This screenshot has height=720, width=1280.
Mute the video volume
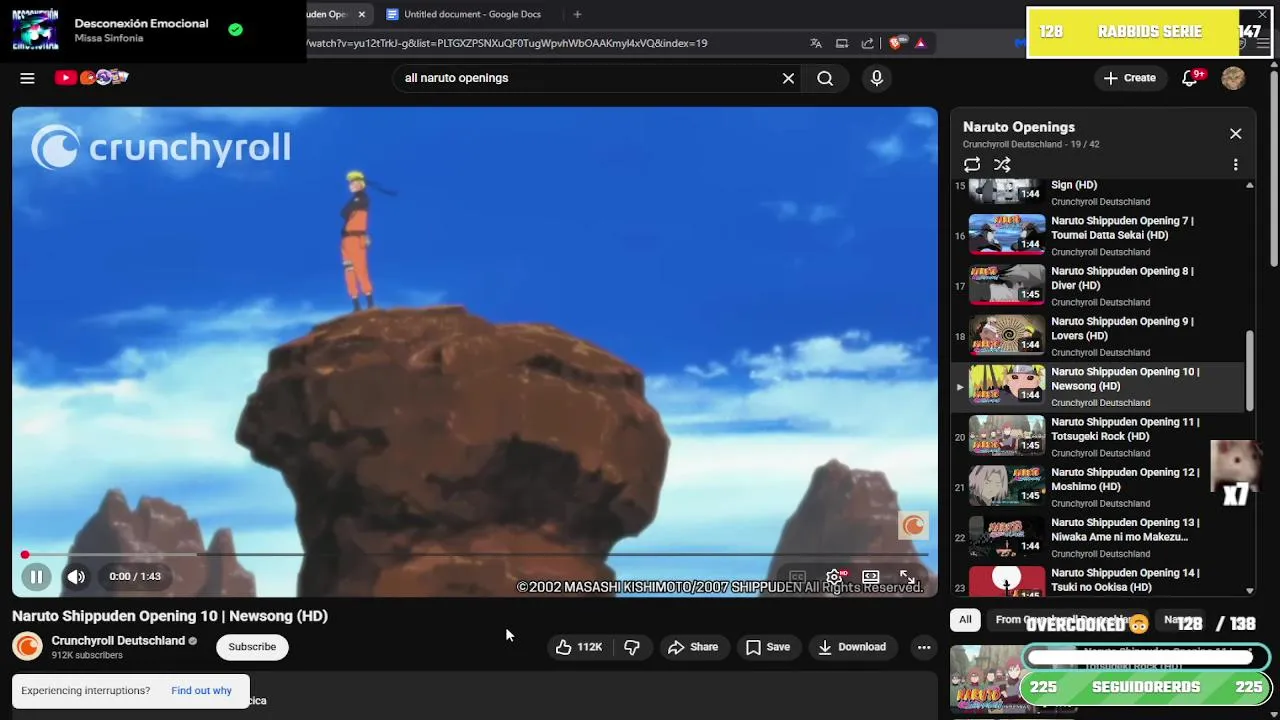pos(76,576)
